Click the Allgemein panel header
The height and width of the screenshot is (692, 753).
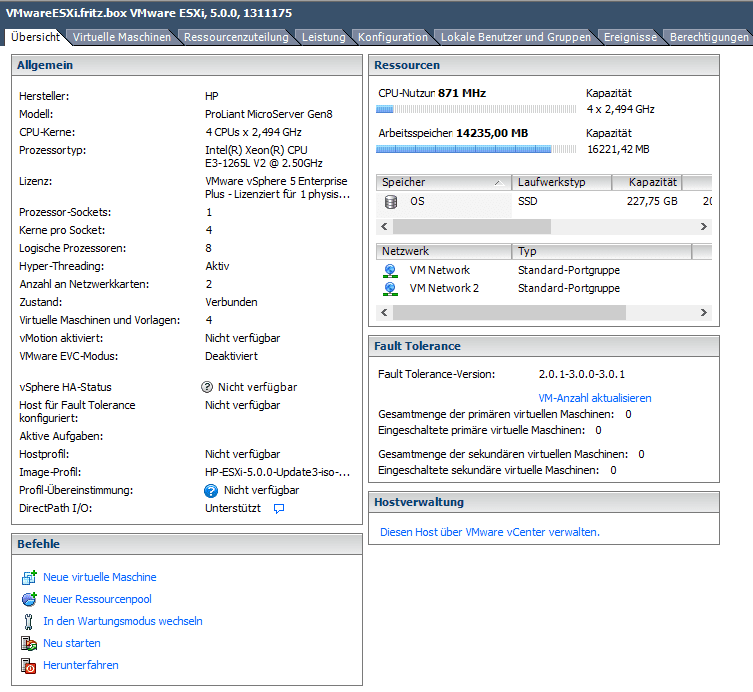coord(187,65)
